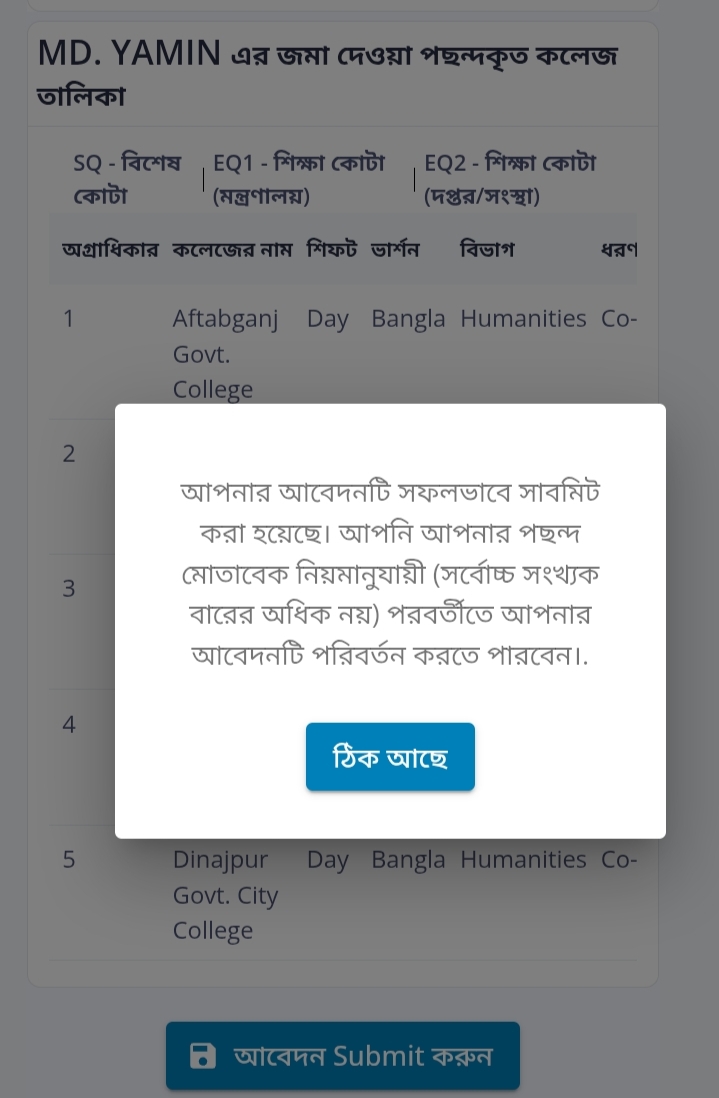The height and width of the screenshot is (1098, 719).
Task: Click the SQ - বিশেষ কোটা legend label
Action: [x=127, y=179]
